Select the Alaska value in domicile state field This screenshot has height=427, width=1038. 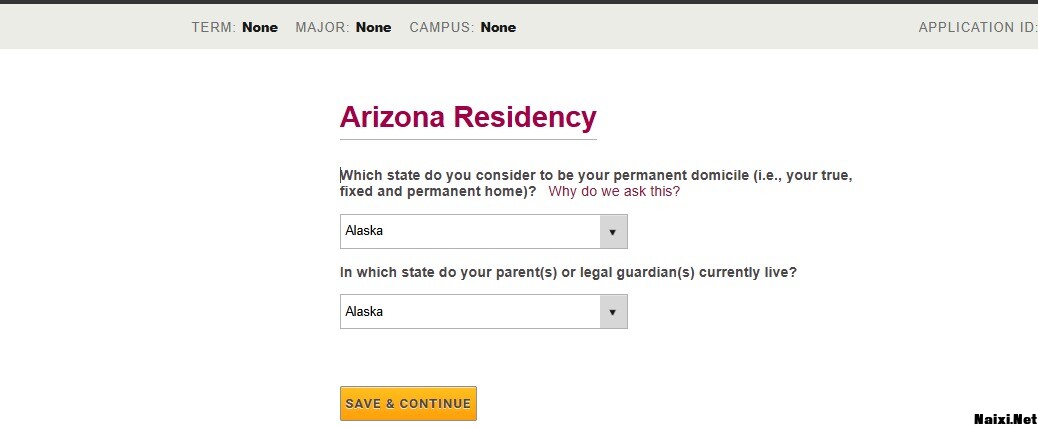pos(365,231)
